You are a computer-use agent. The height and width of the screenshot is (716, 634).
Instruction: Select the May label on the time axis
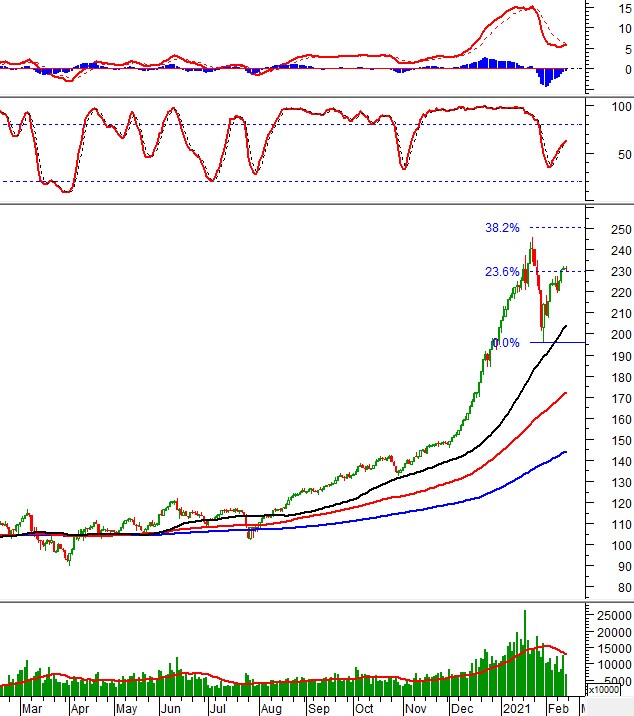(126, 709)
